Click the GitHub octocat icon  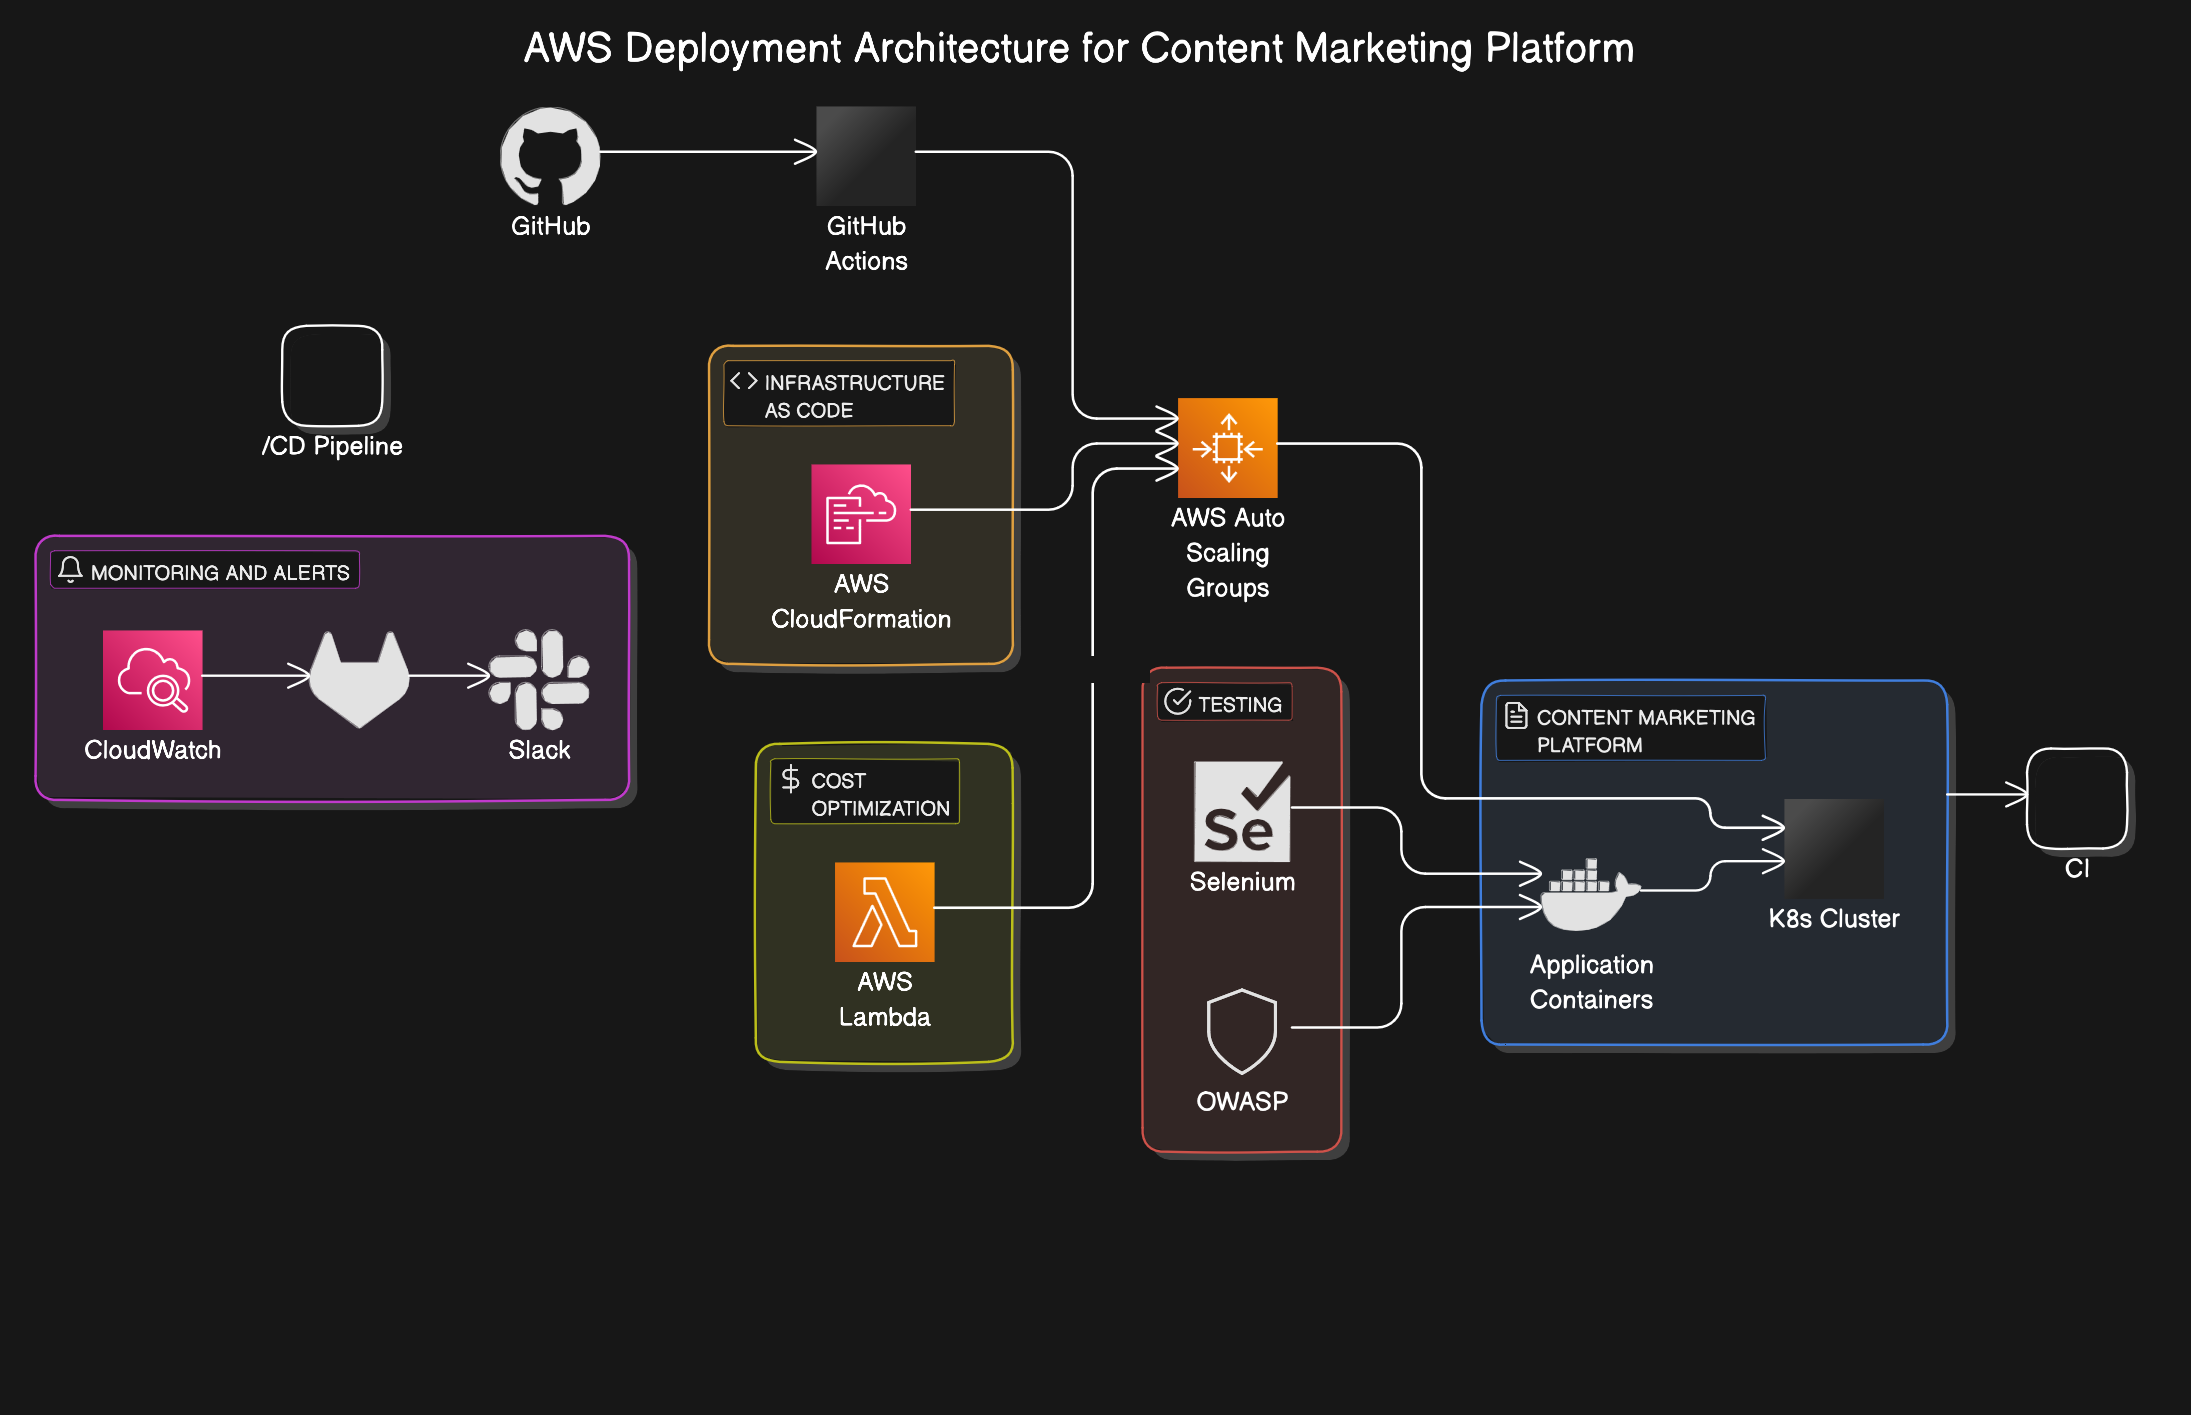click(x=550, y=157)
